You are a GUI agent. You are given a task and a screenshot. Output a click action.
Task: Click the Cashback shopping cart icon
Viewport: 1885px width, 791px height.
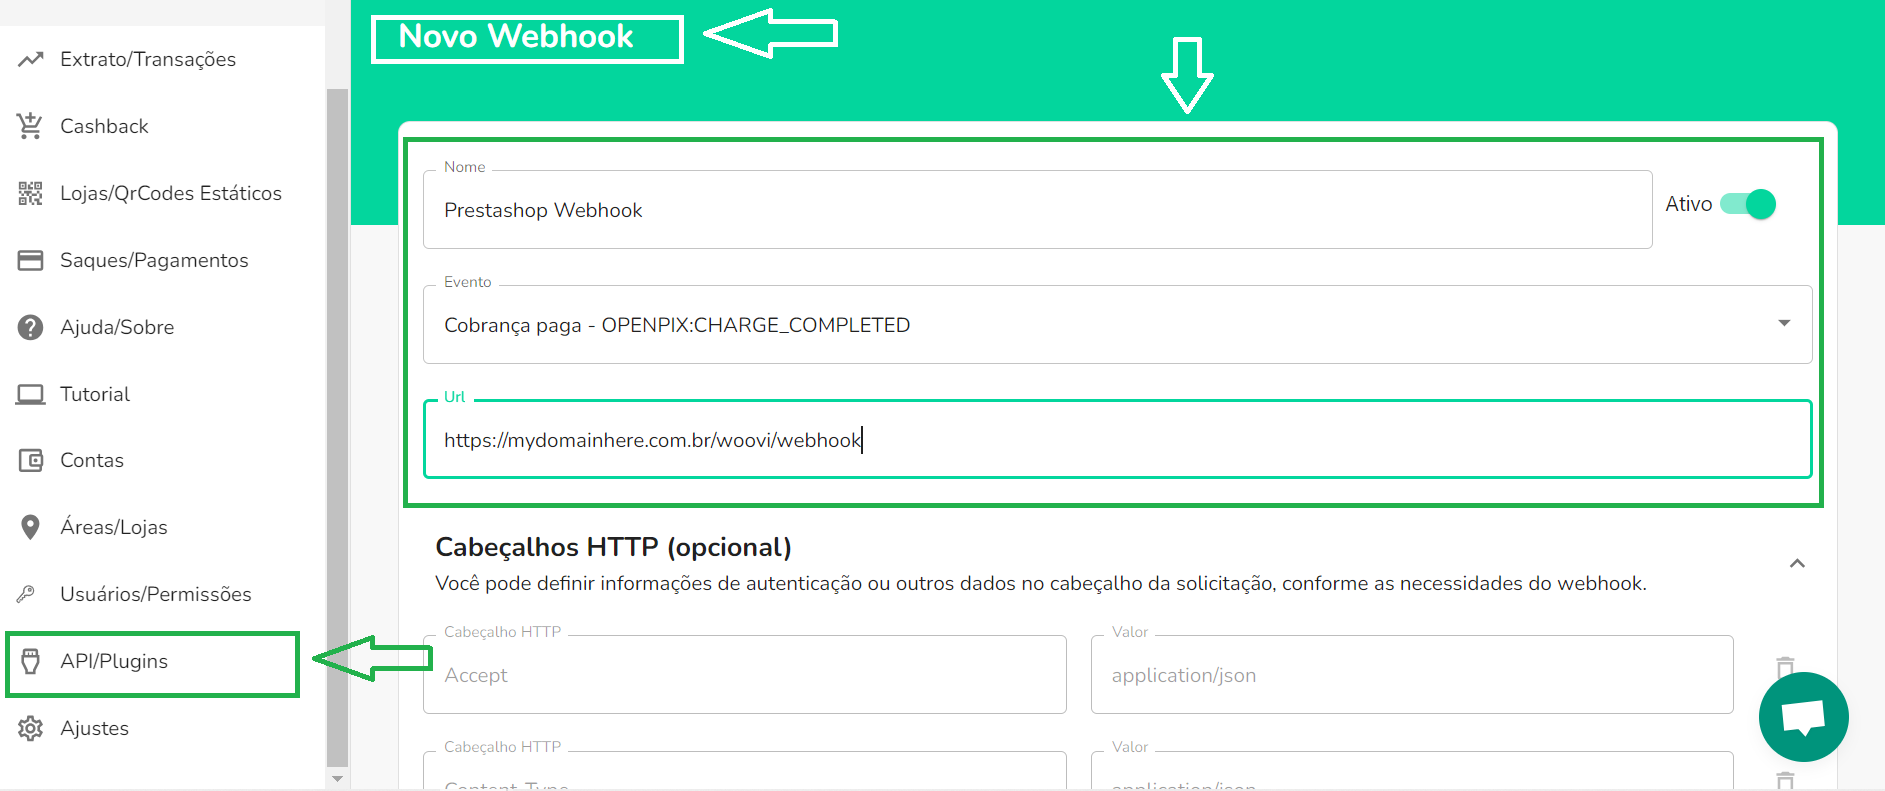[30, 126]
